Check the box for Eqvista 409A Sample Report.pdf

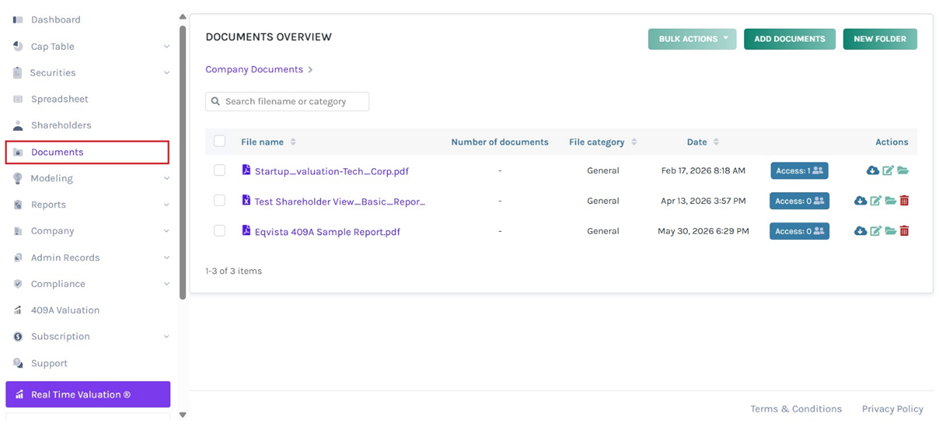coord(220,231)
